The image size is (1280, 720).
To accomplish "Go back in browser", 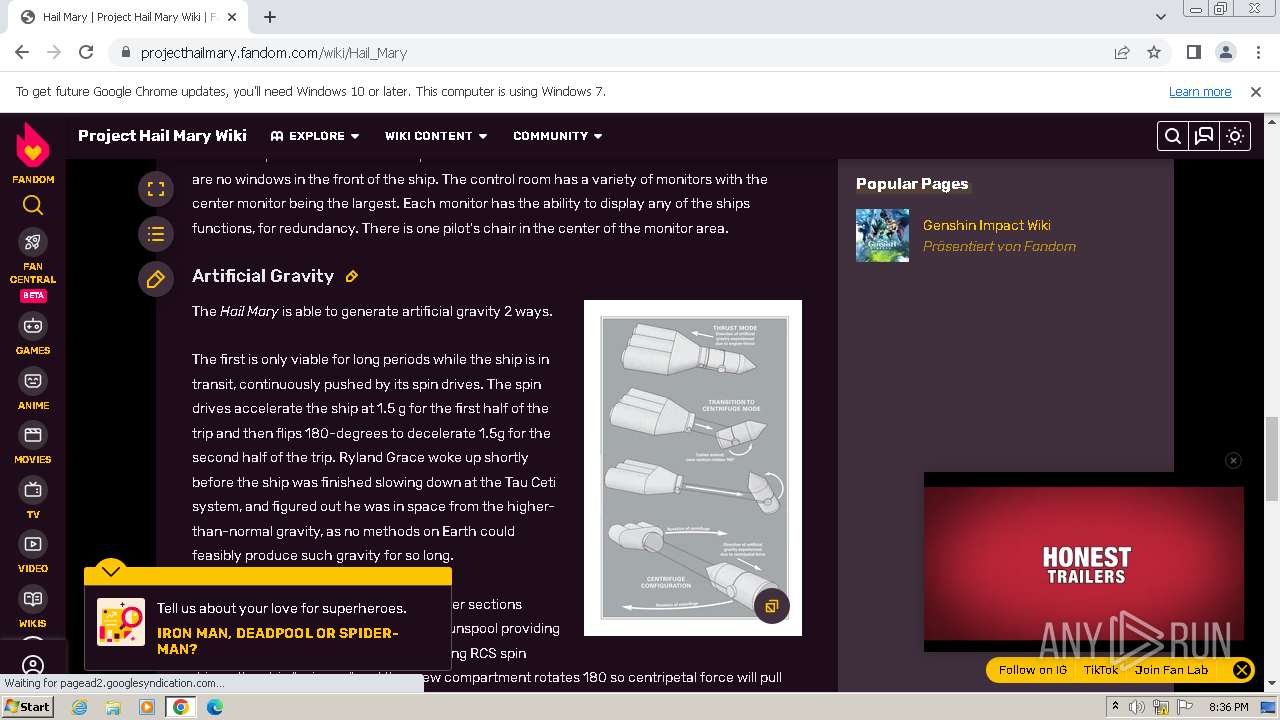I will coord(22,52).
